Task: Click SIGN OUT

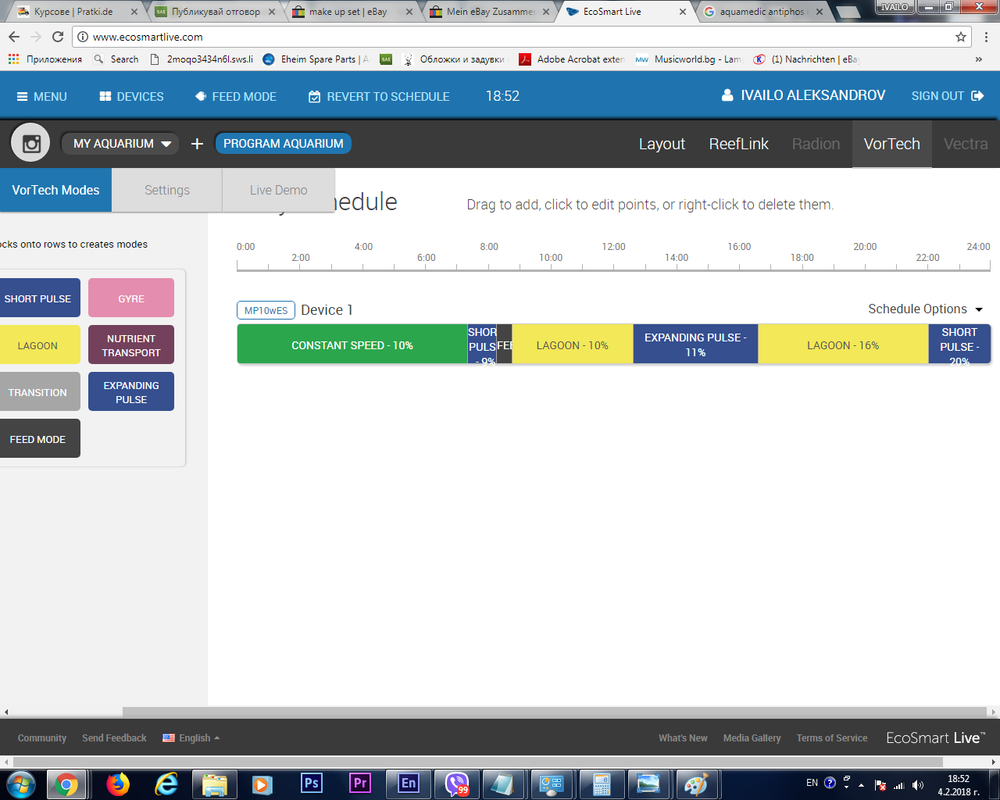Action: [947, 96]
